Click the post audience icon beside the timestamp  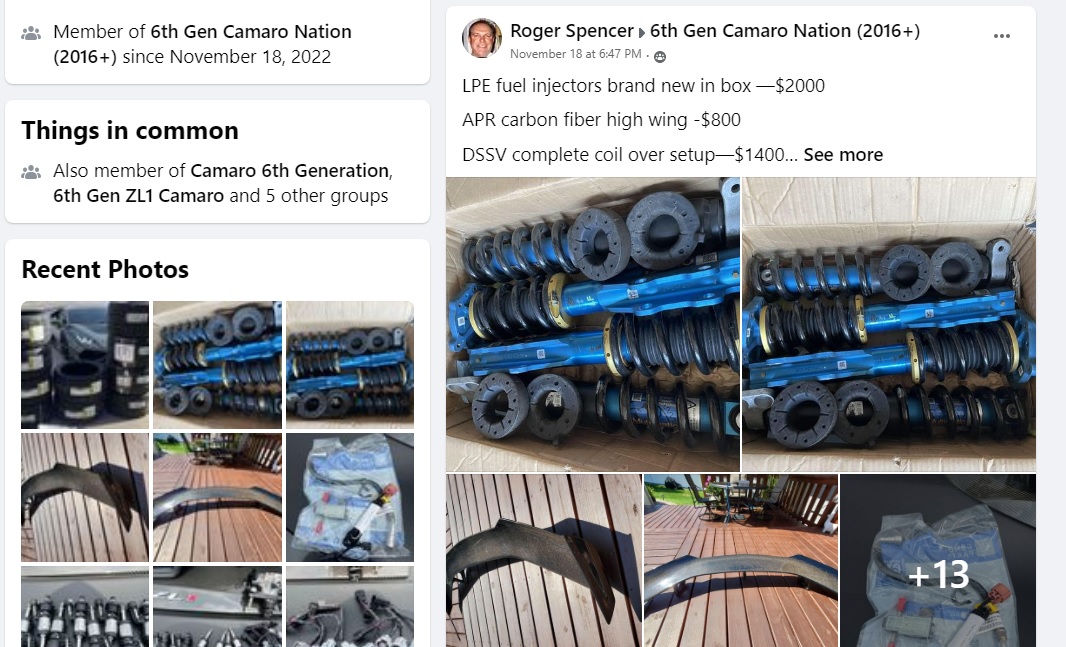click(659, 56)
